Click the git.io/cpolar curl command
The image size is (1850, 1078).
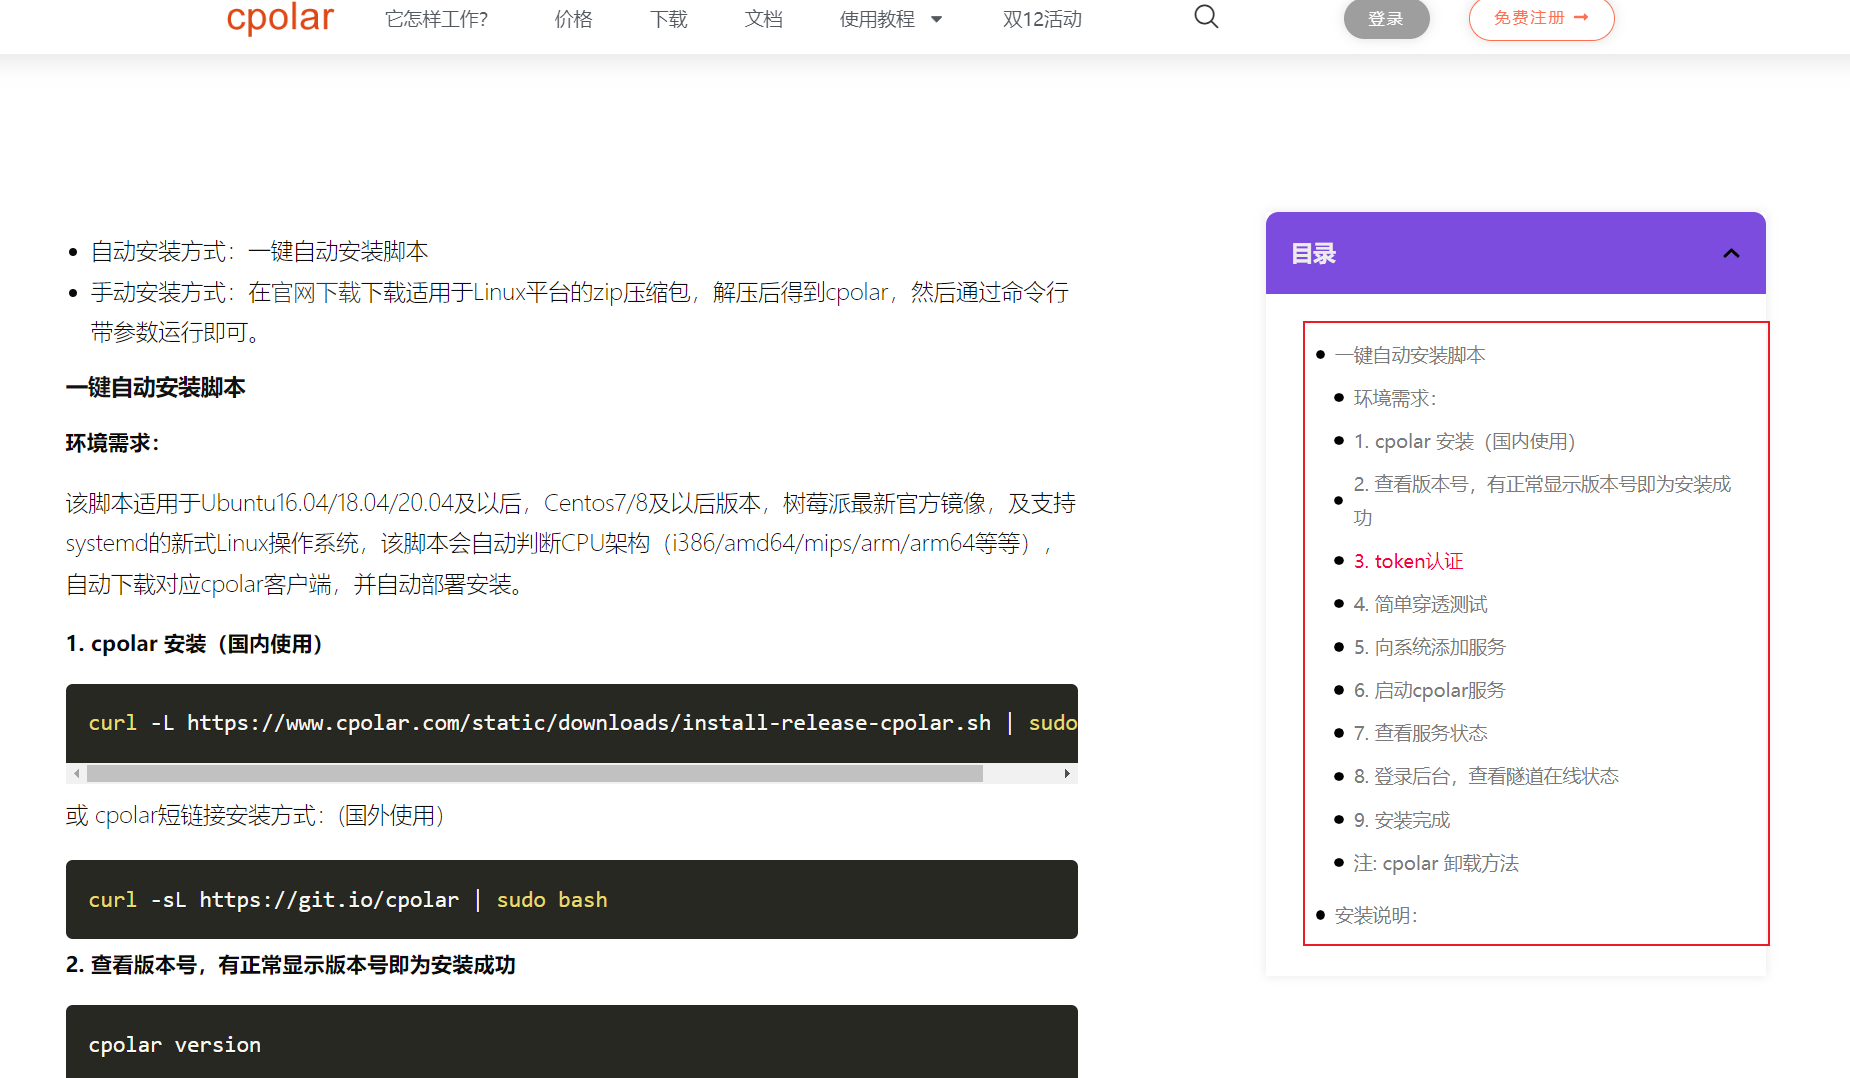(348, 900)
